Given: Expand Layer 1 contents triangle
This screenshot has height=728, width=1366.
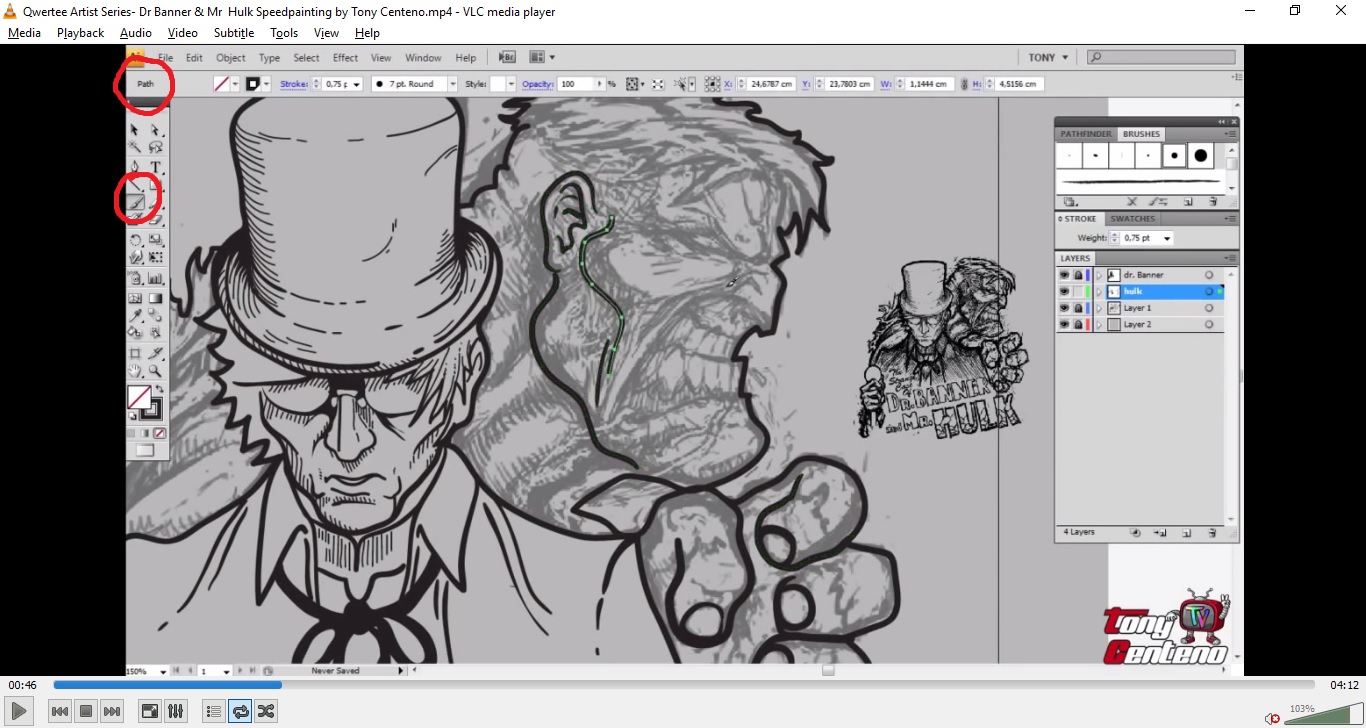Looking at the screenshot, I should pos(1099,308).
